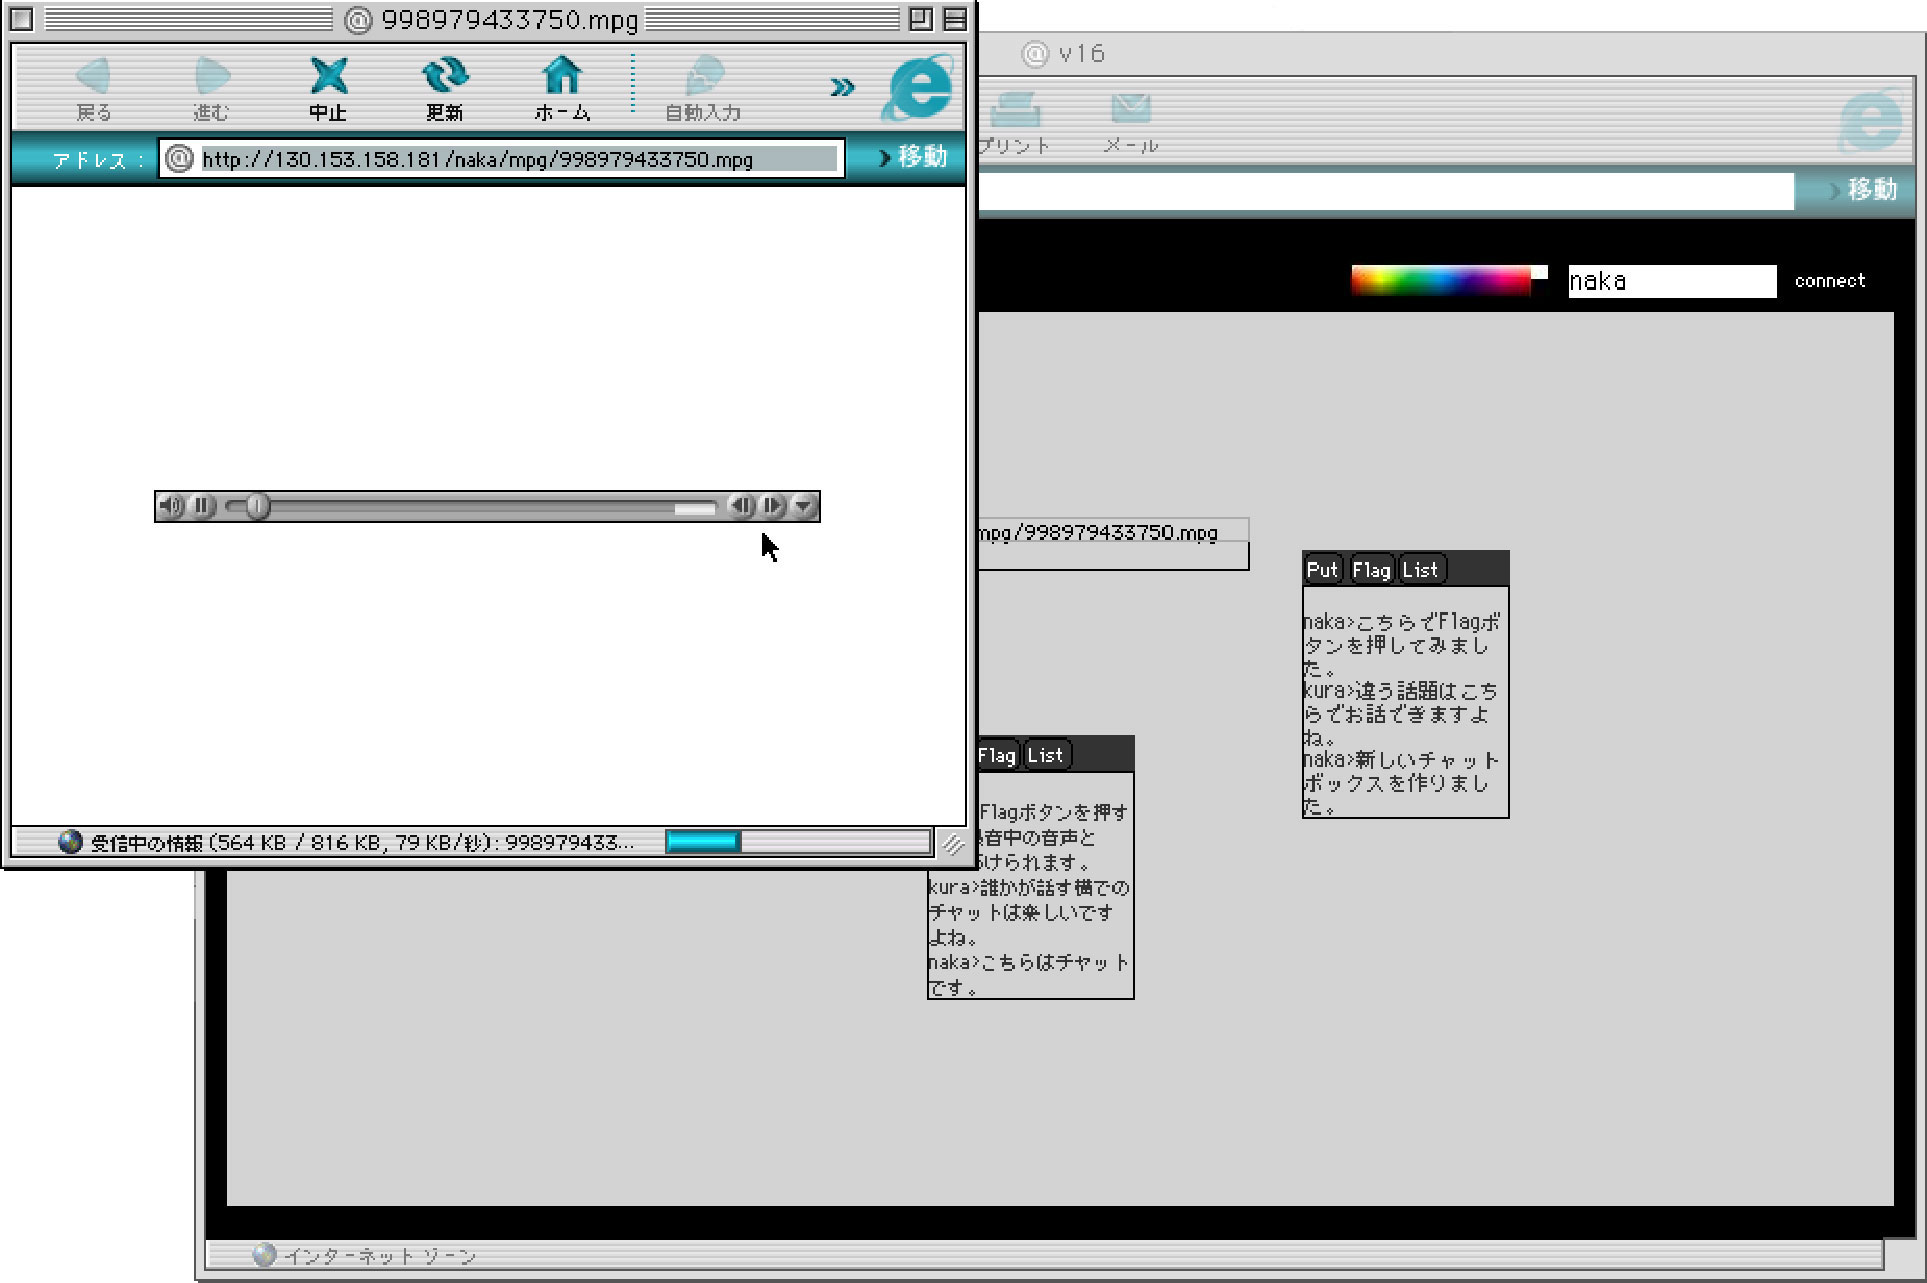Expand the toolbar overflow chevron

tap(842, 88)
